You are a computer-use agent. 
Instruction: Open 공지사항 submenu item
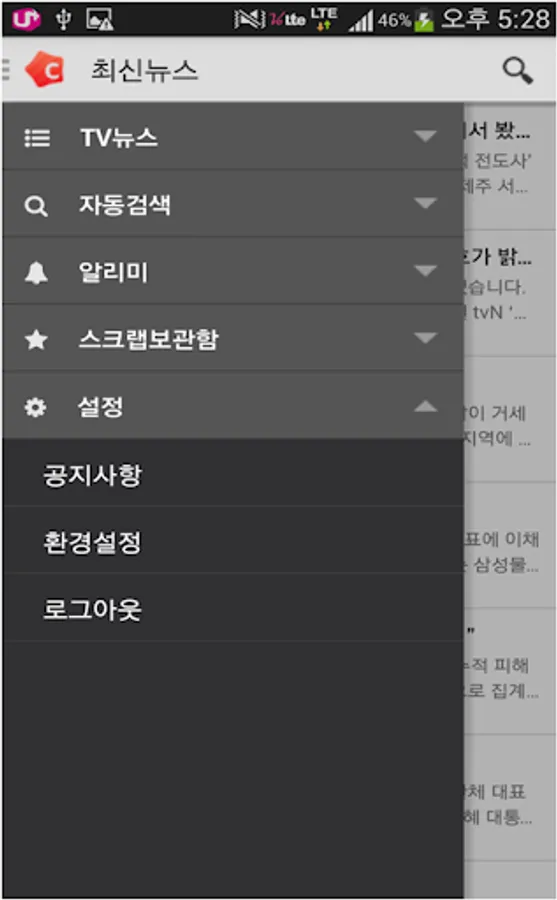233,473
